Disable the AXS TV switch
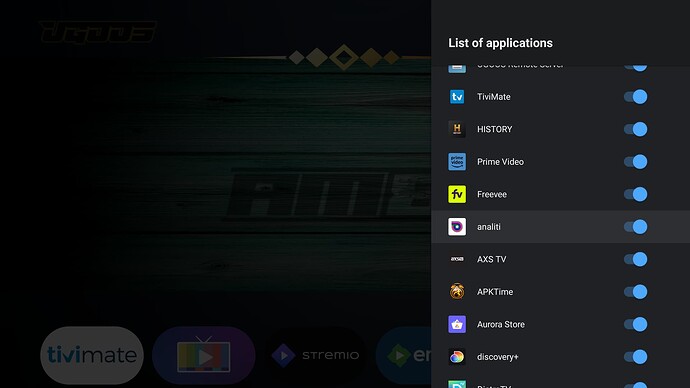Viewport: 690px width, 388px height. tap(635, 259)
